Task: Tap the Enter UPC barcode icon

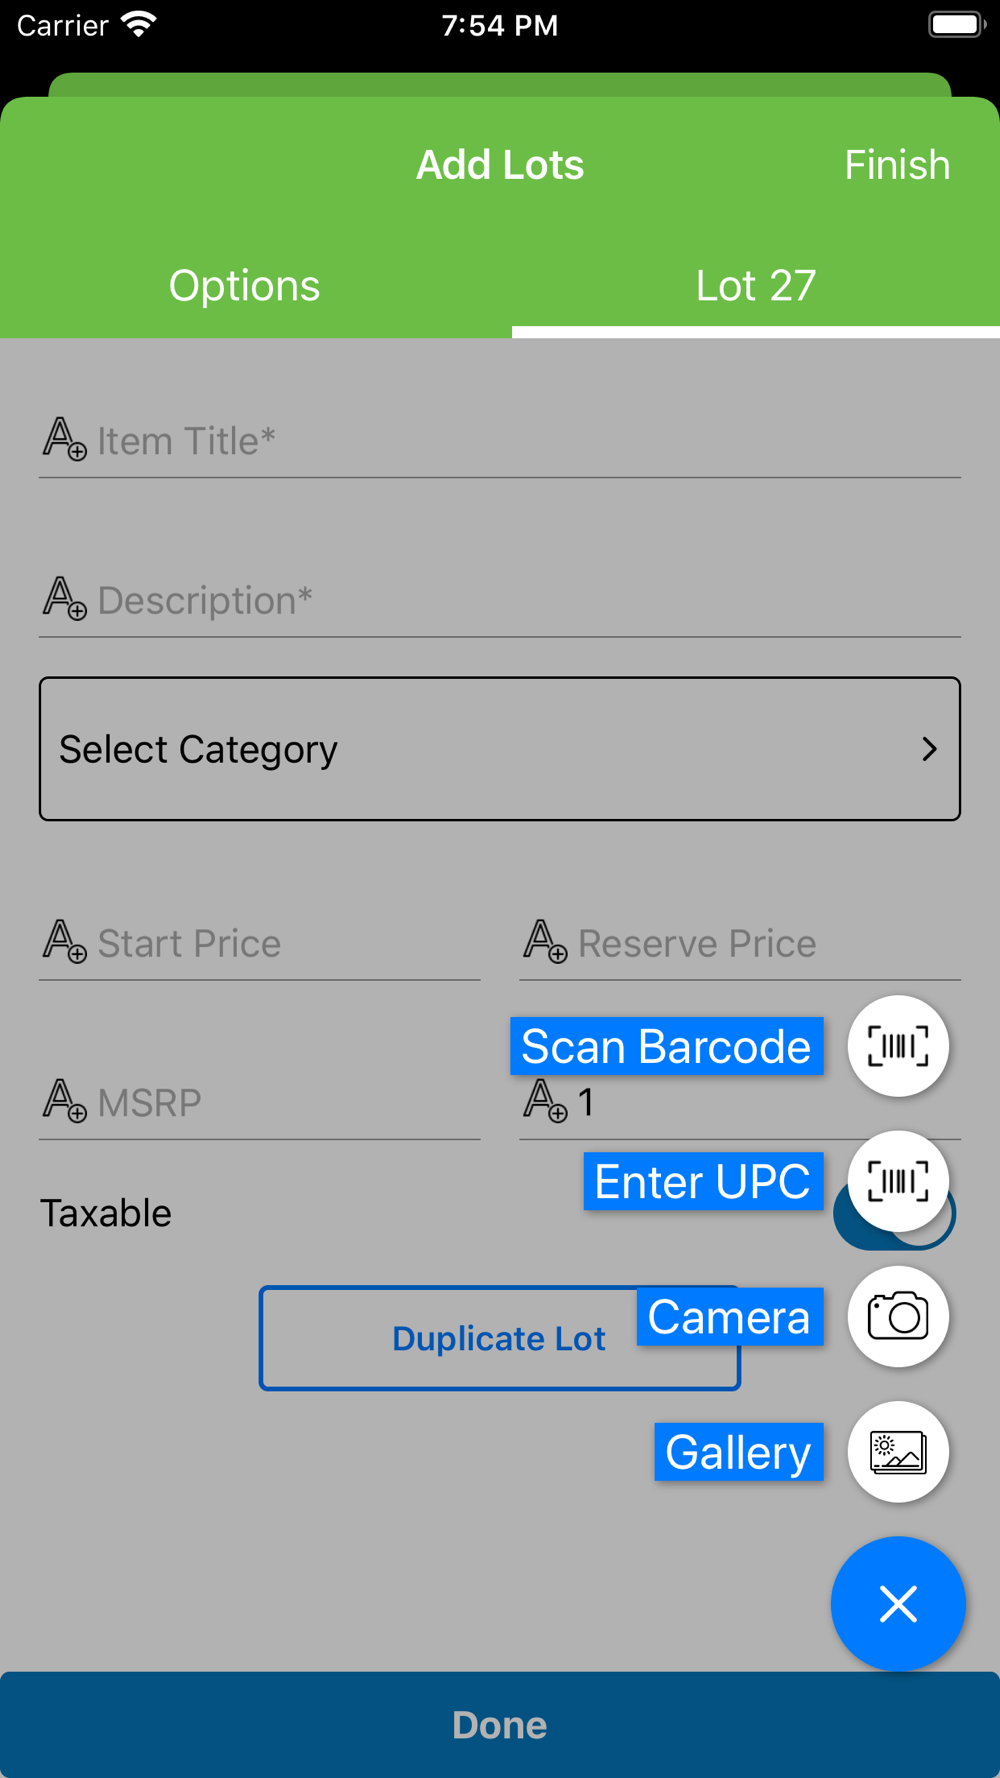Action: [898, 1181]
